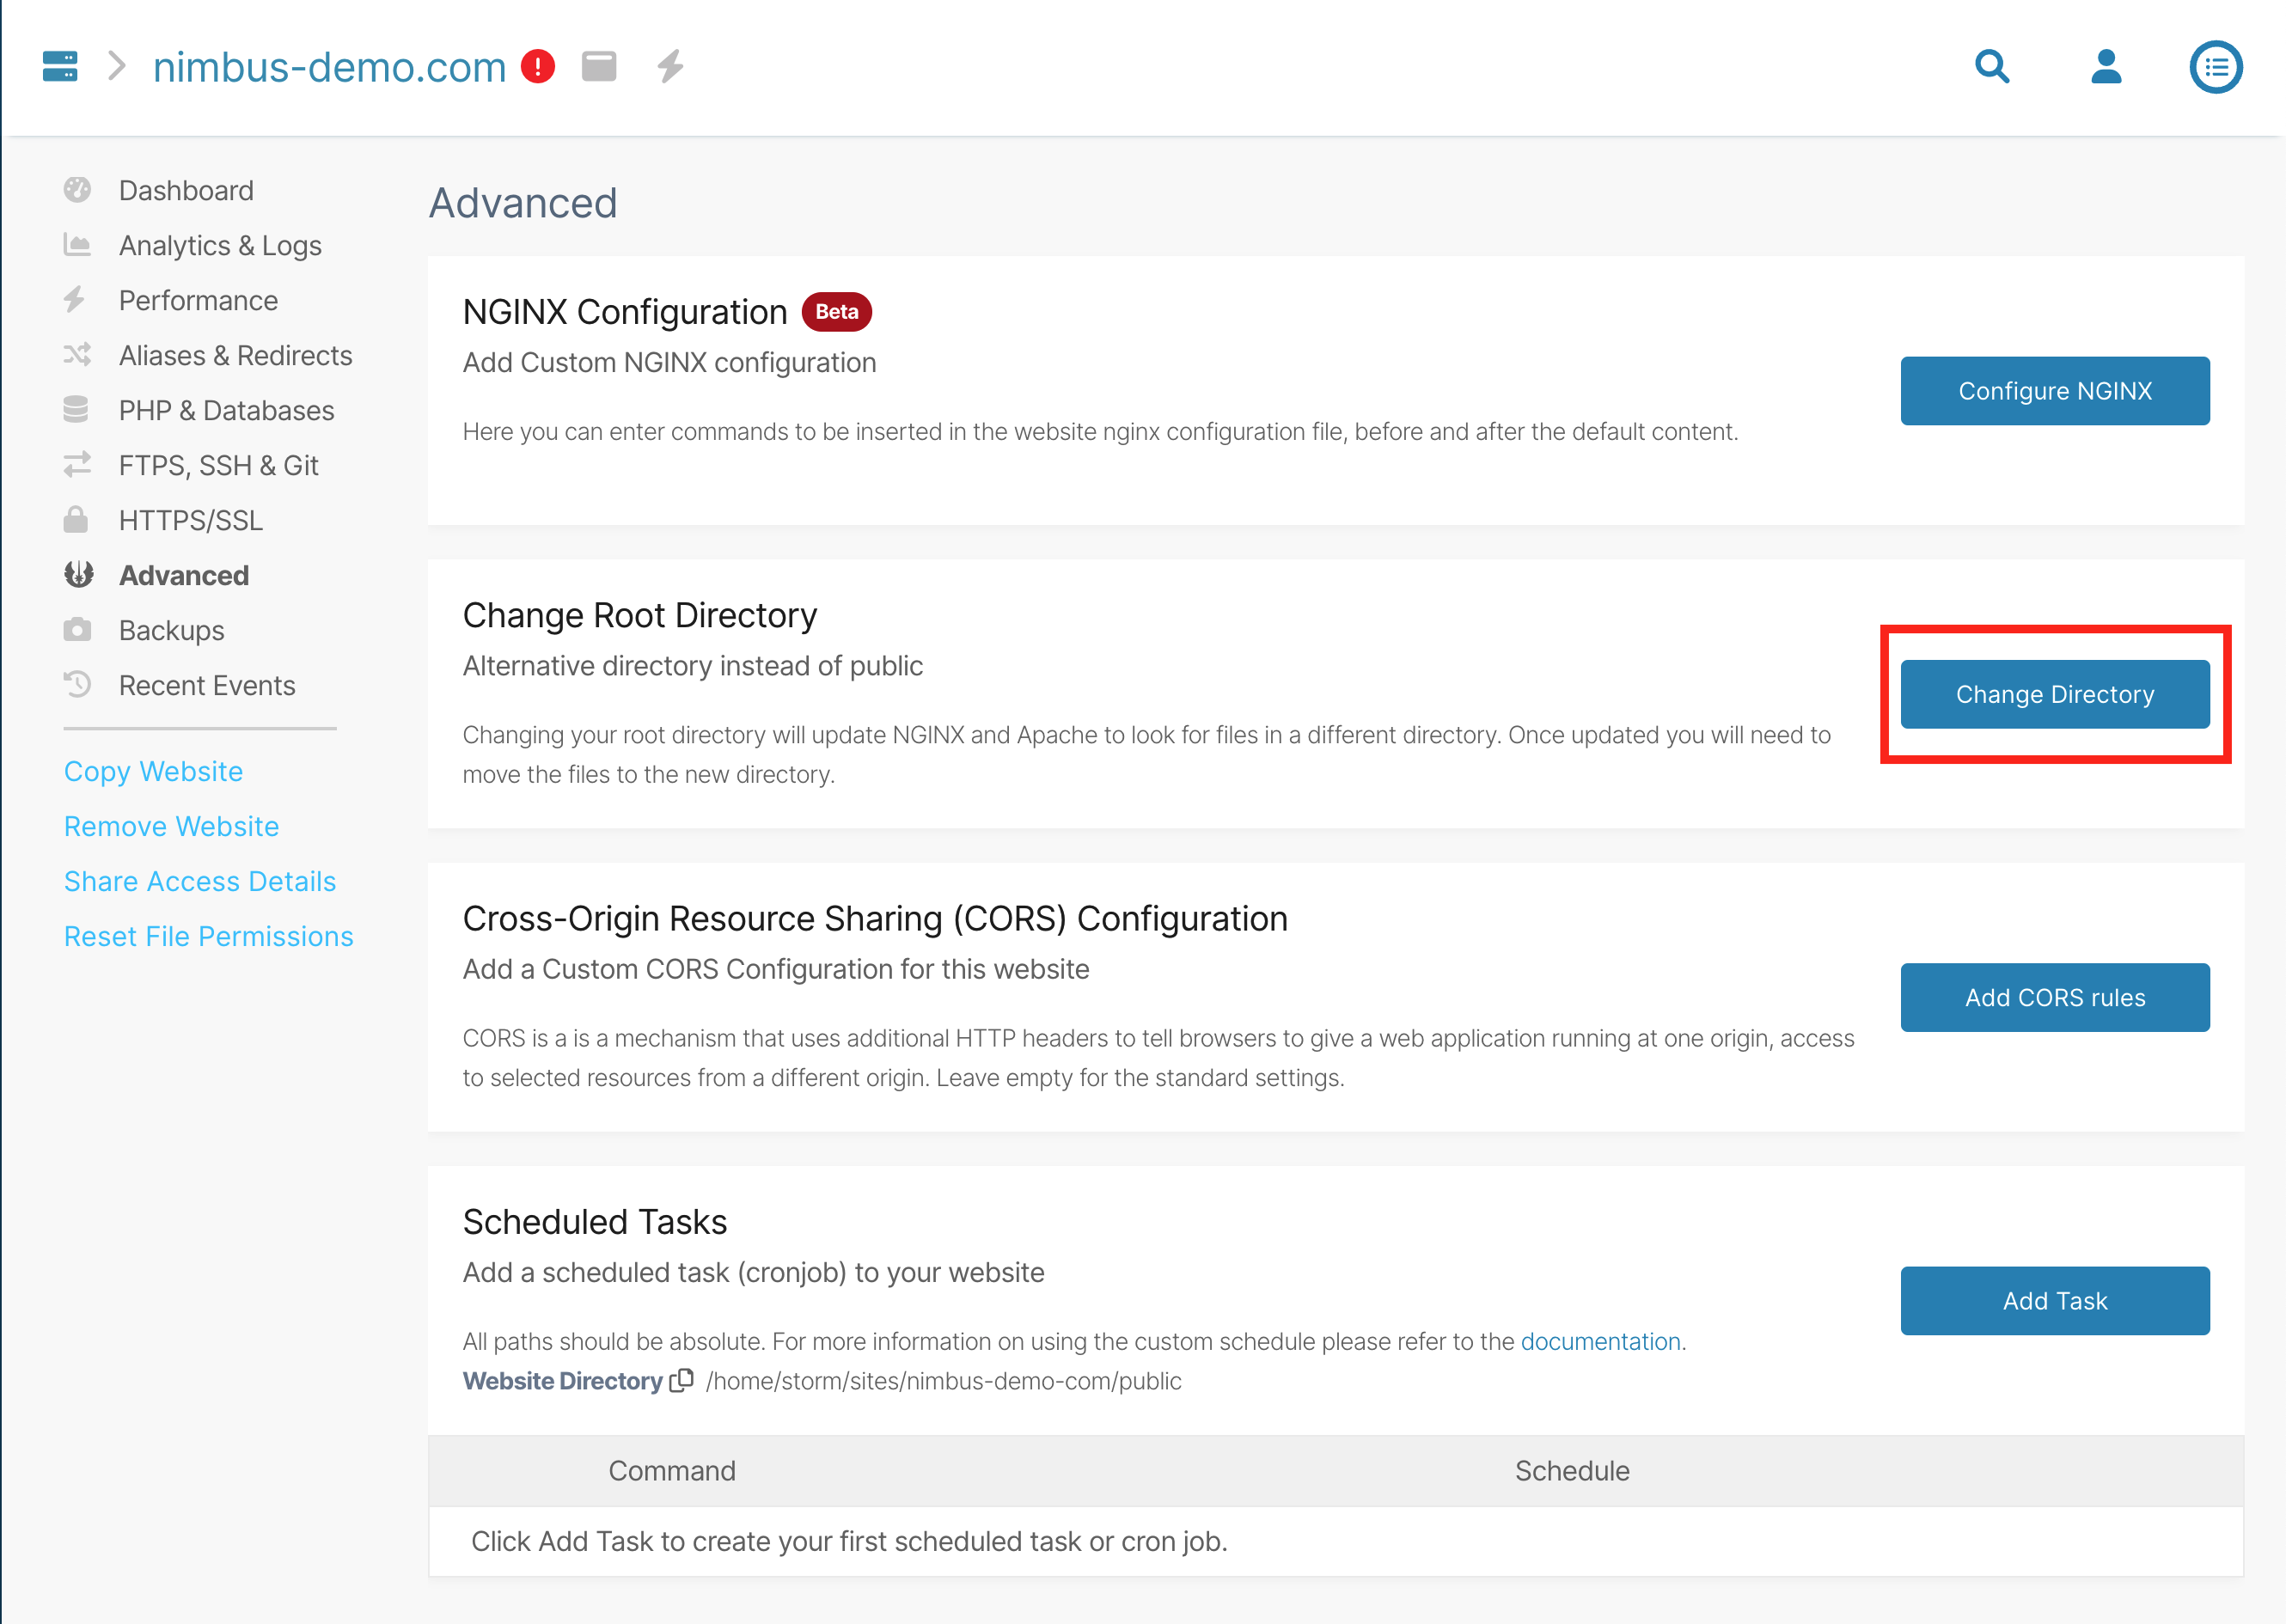2286x1624 pixels.
Task: Open Performance in the sidebar
Action: (x=198, y=300)
